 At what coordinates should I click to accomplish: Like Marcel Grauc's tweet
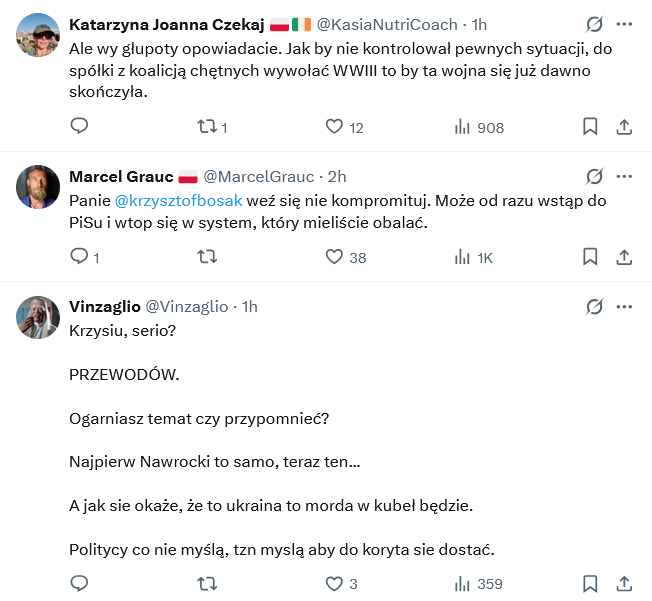[x=335, y=257]
